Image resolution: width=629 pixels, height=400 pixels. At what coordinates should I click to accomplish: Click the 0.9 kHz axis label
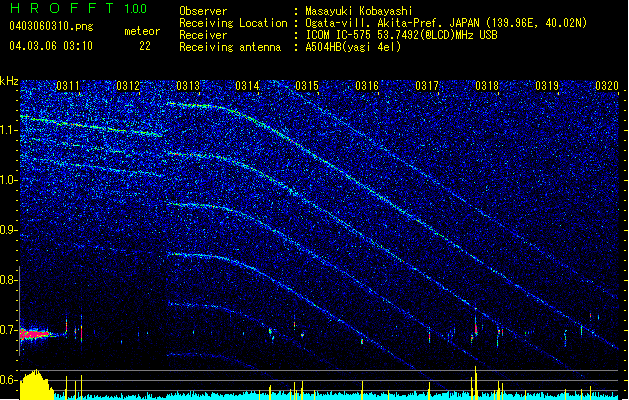coord(9,230)
